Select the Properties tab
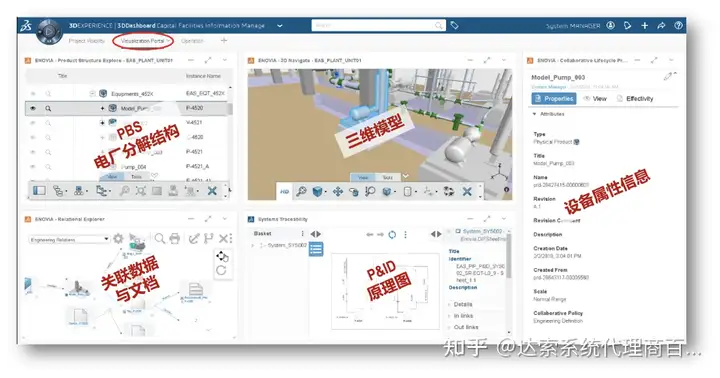 [554, 98]
